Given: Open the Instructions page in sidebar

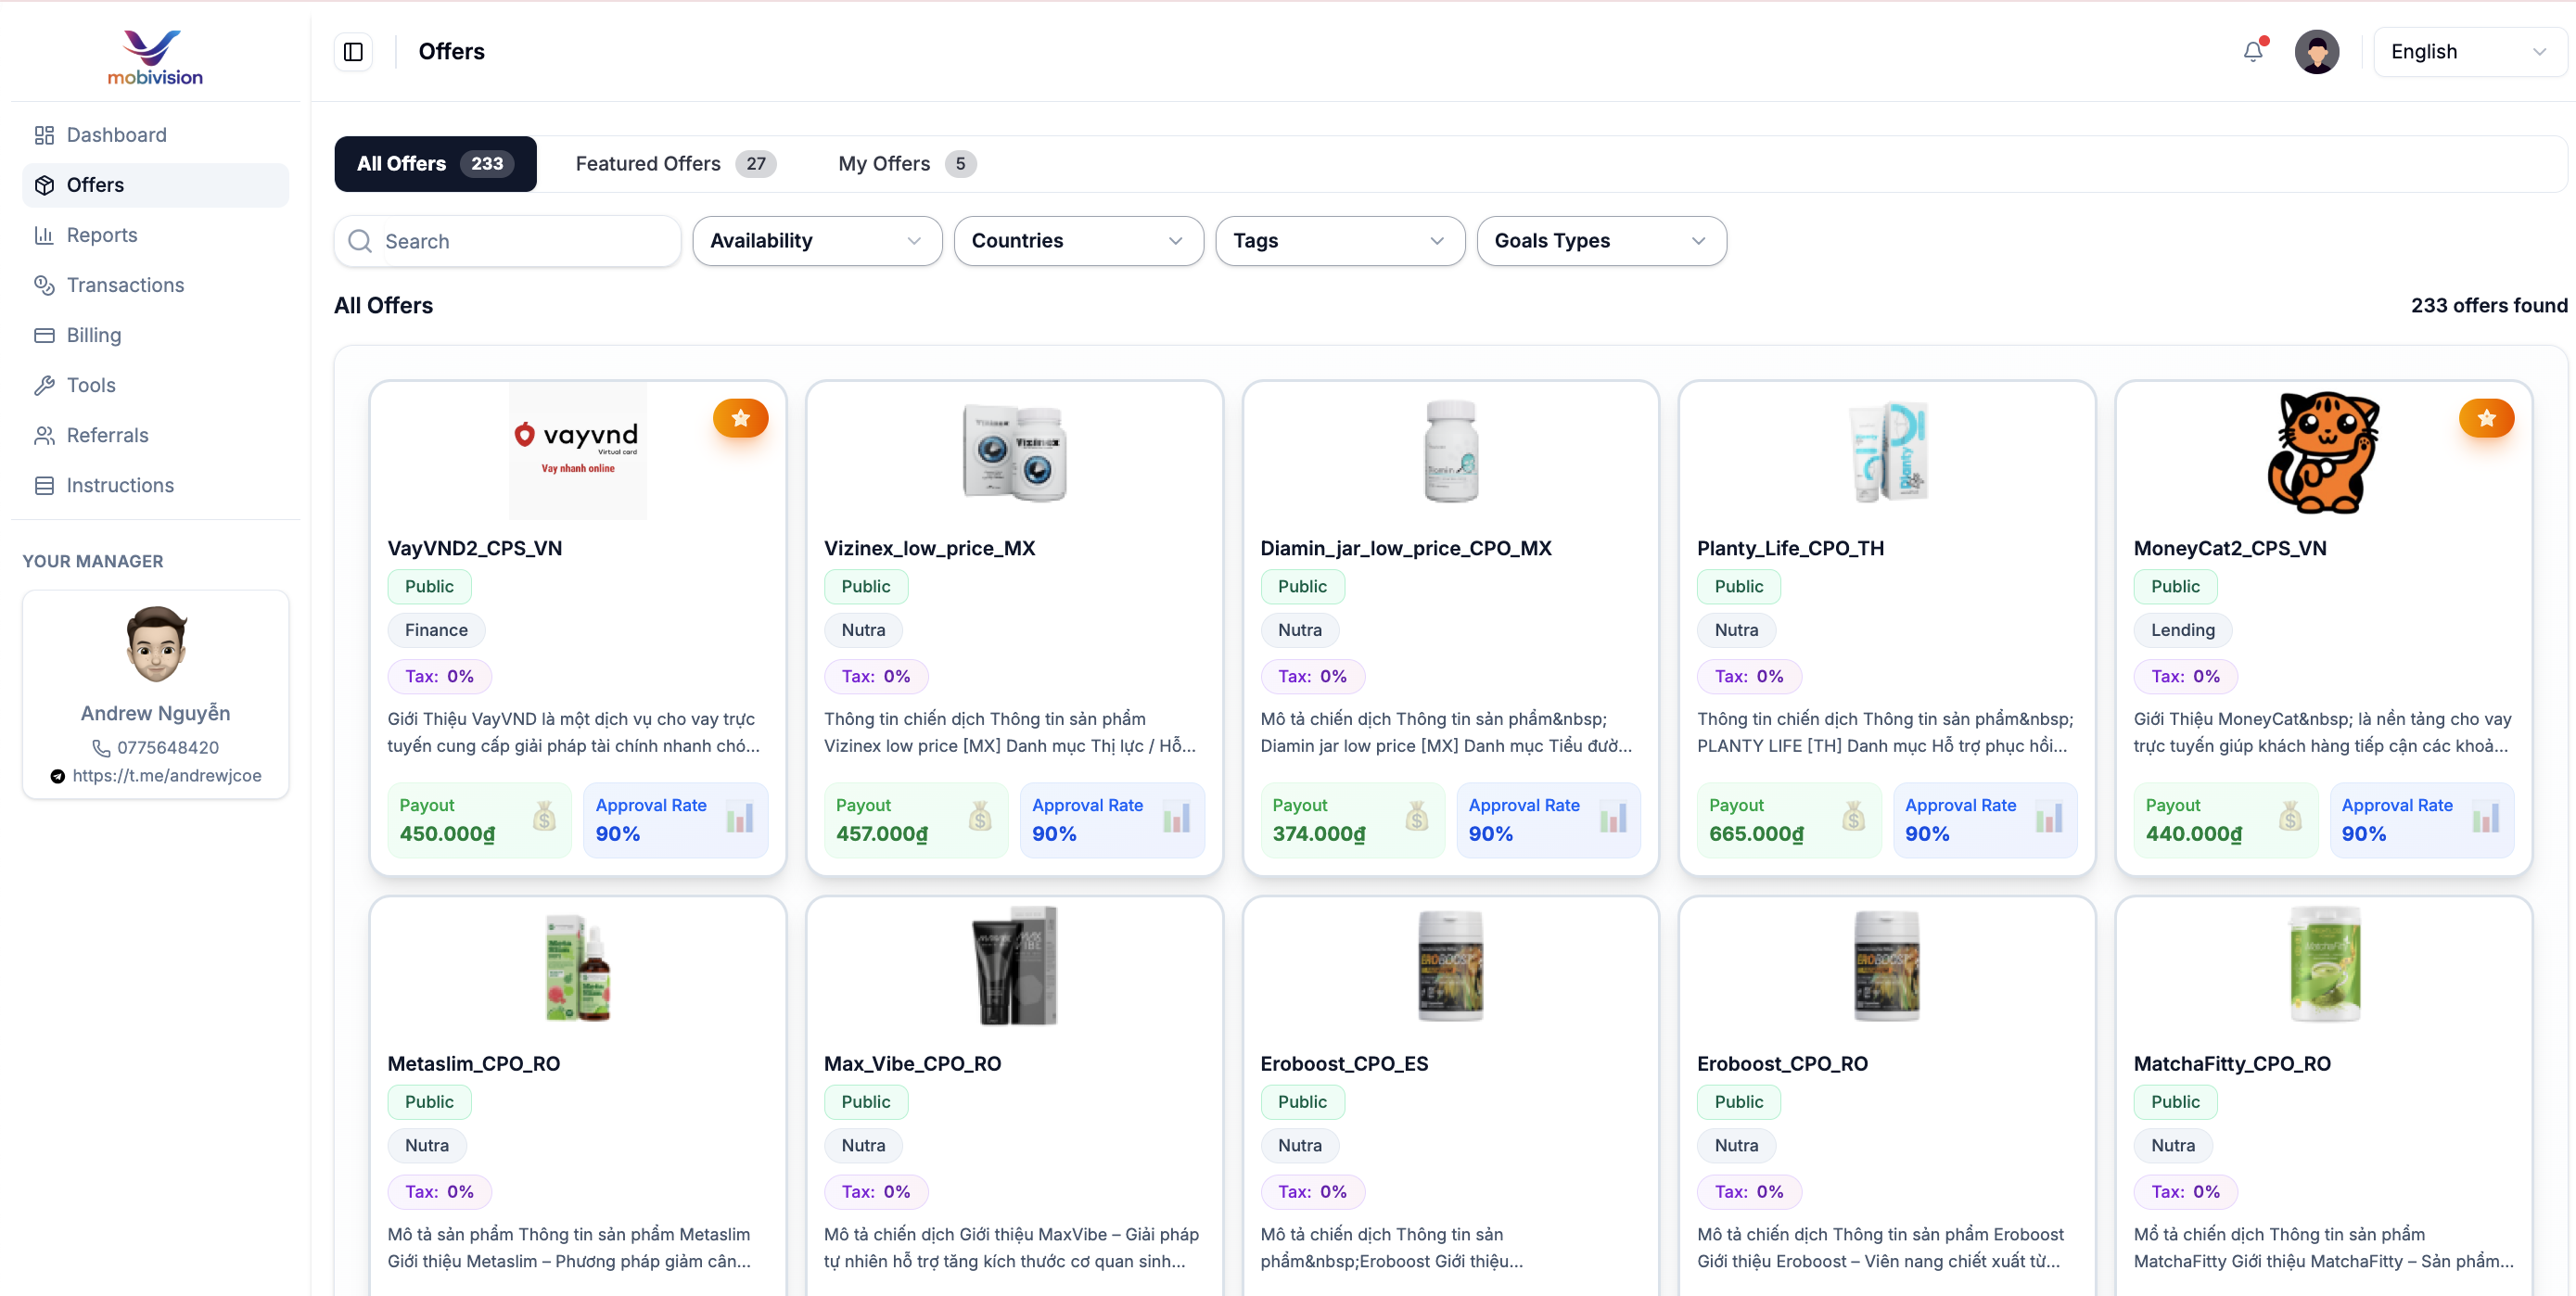Looking at the screenshot, I should click(x=119, y=485).
